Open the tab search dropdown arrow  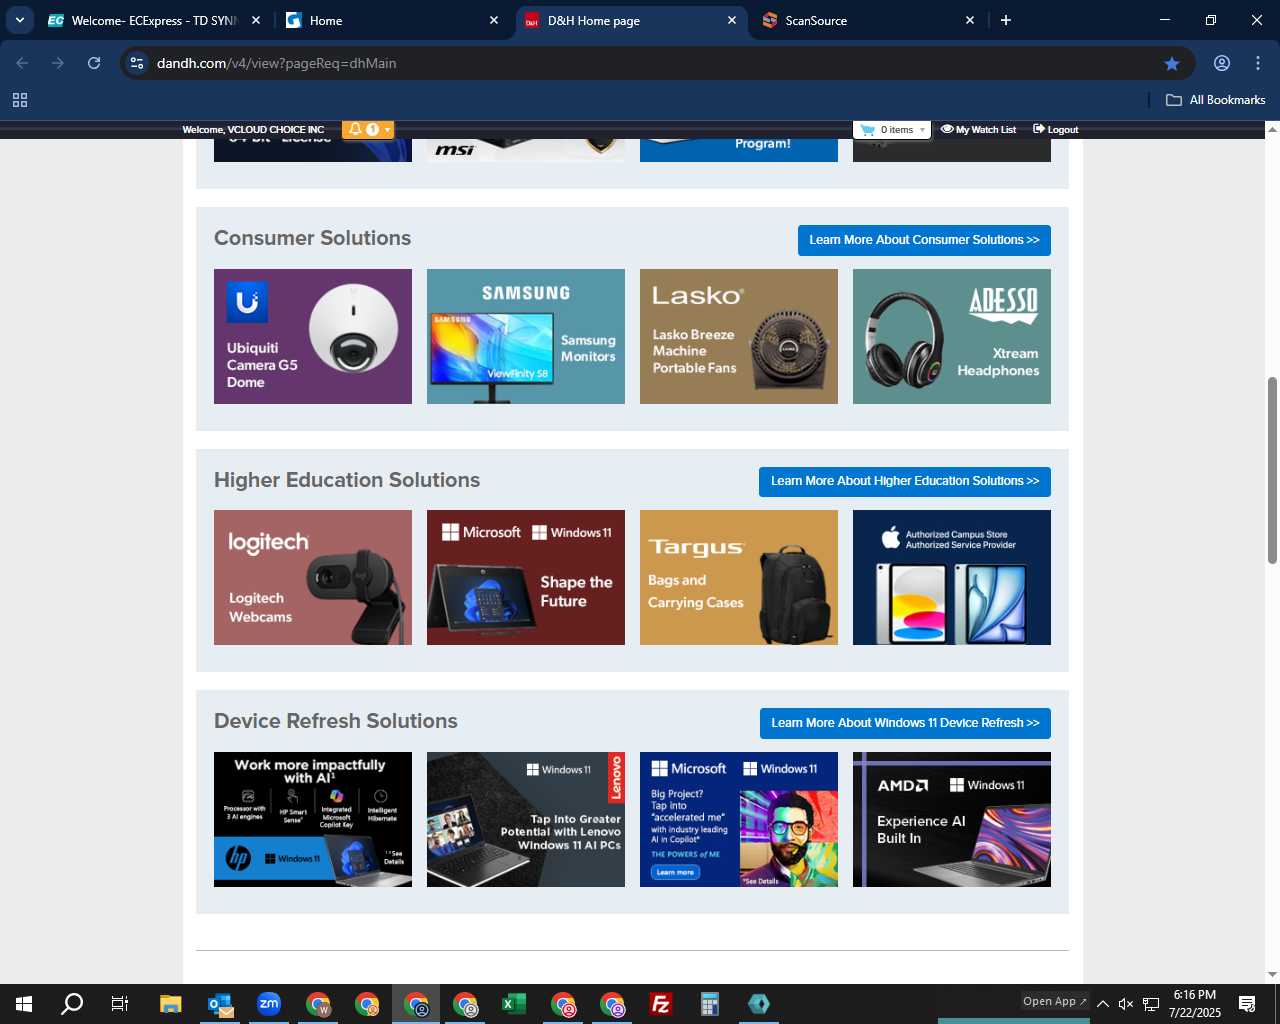click(x=20, y=20)
